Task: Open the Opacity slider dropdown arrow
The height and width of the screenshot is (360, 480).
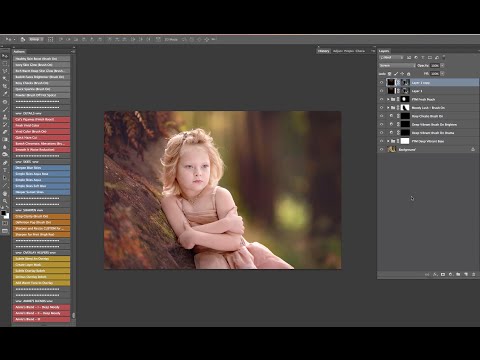Action: 442,66
